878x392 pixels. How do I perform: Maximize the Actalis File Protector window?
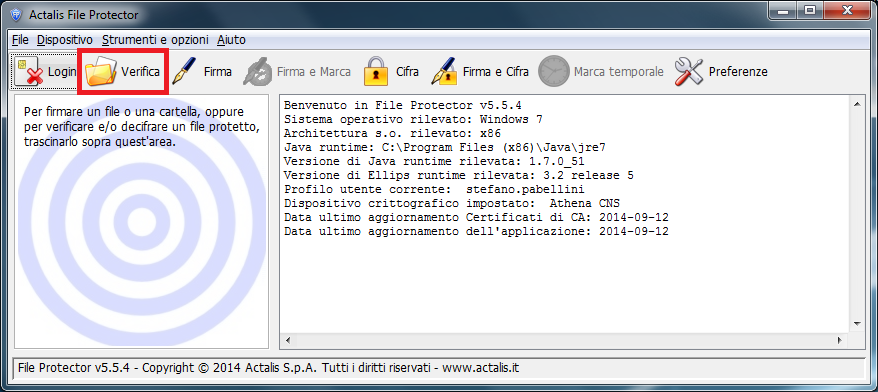point(810,11)
